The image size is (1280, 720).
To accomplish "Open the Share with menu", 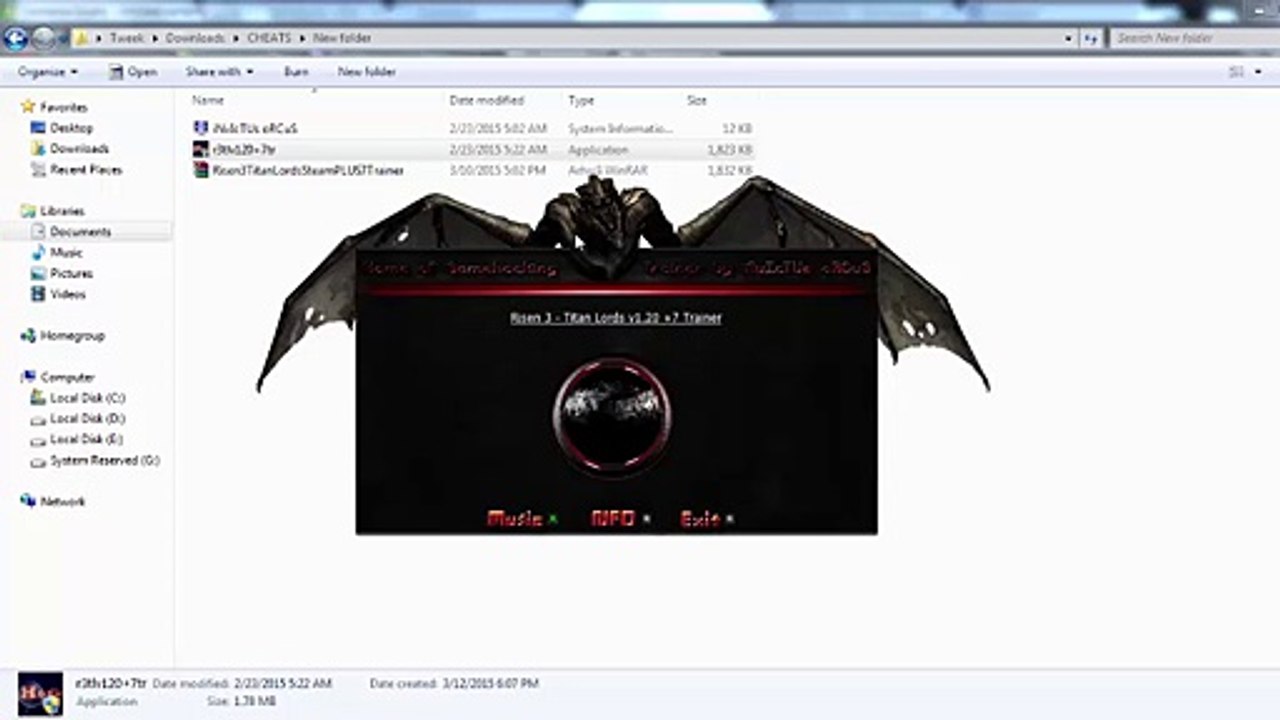I will 219,72.
